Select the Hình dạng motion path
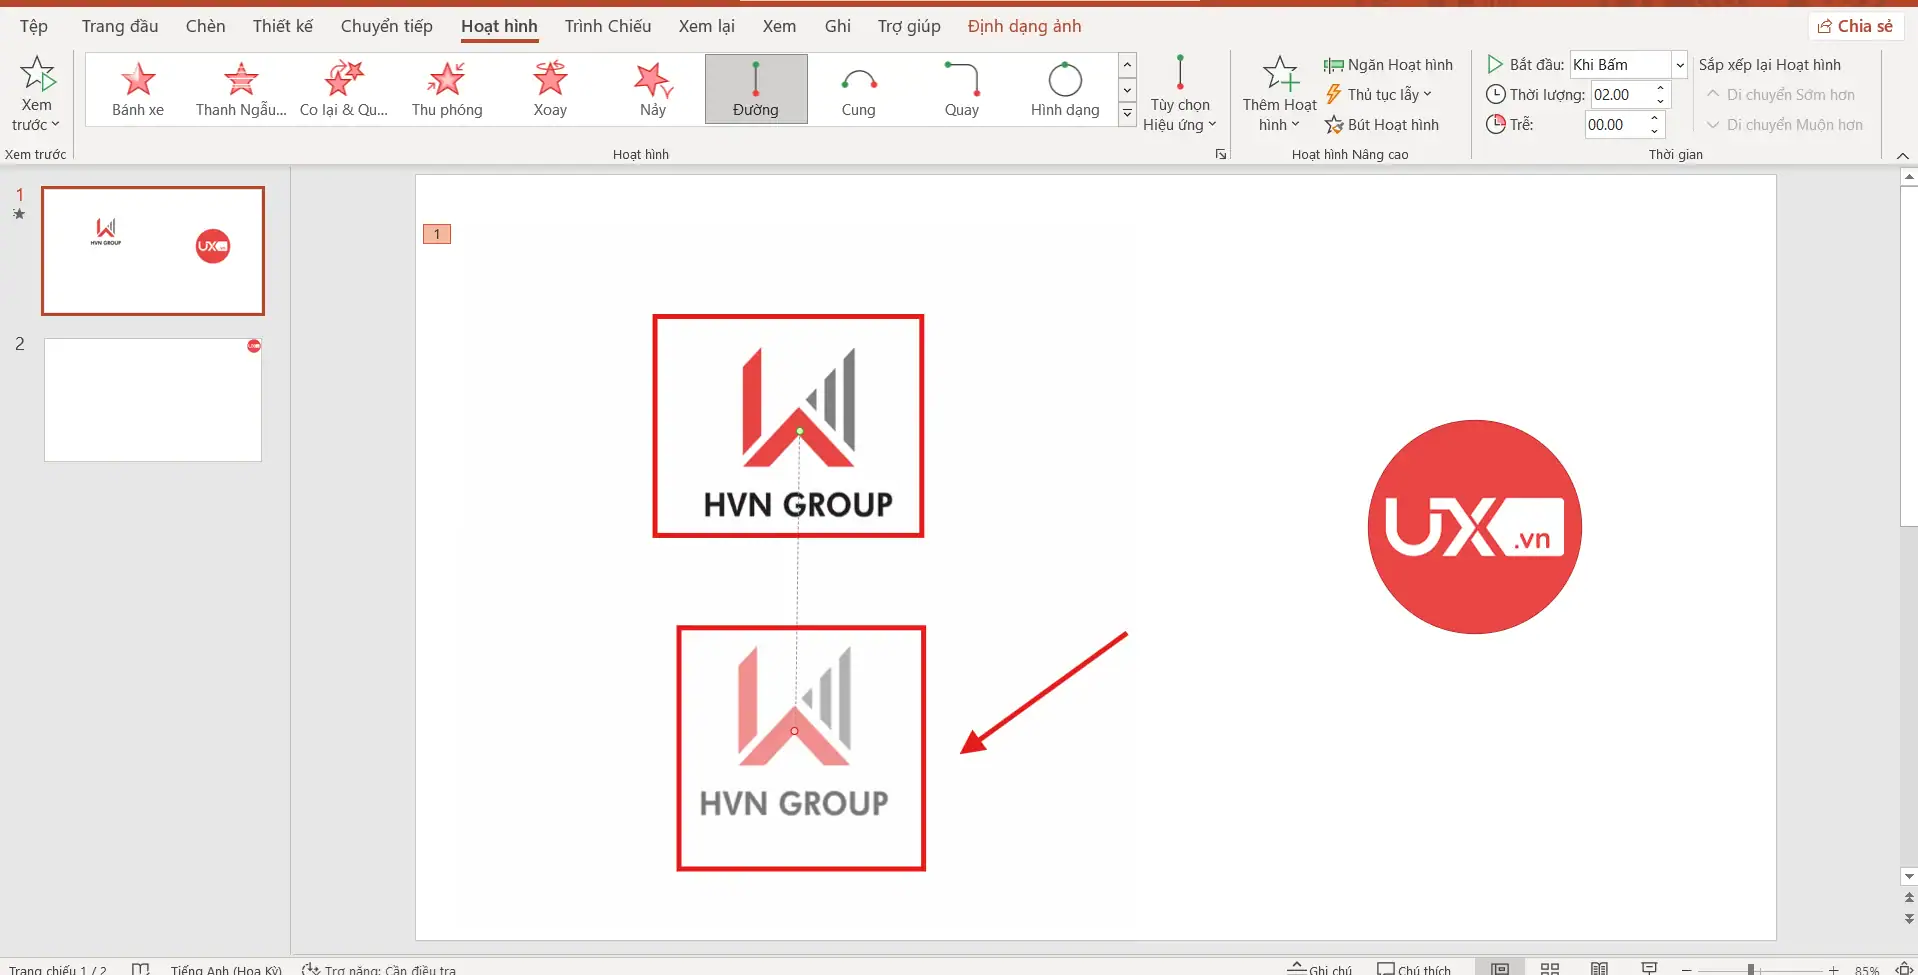The image size is (1918, 975). point(1065,89)
